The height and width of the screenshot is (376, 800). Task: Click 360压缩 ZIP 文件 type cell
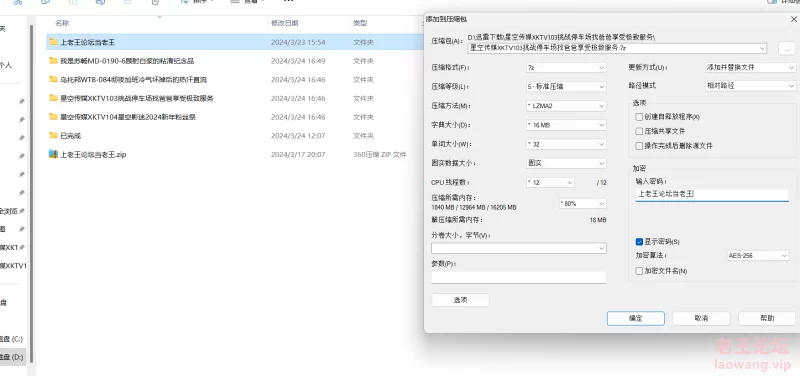pyautogui.click(x=380, y=154)
